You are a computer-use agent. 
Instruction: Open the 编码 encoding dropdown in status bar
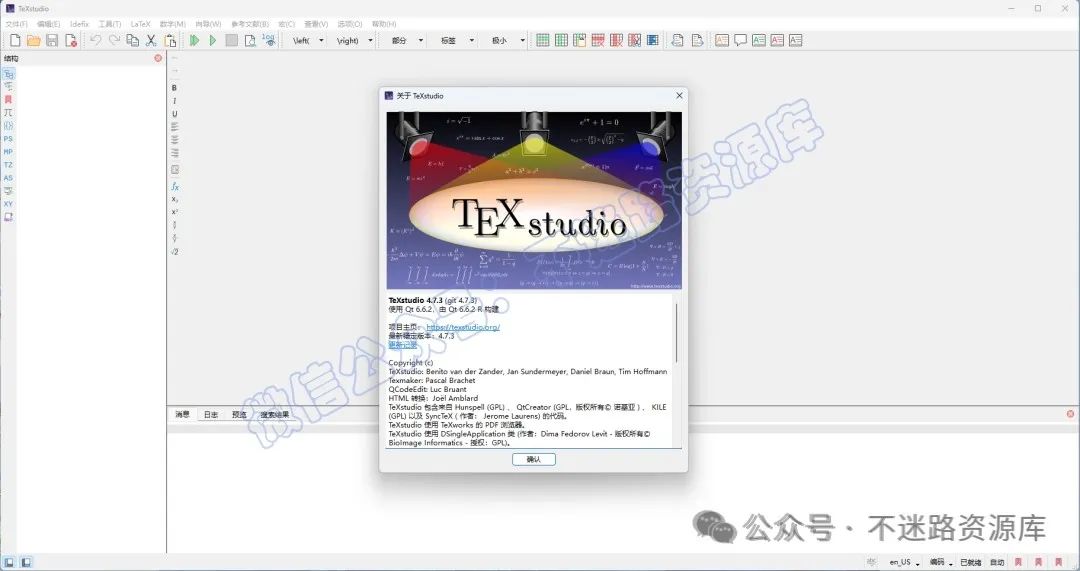941,563
